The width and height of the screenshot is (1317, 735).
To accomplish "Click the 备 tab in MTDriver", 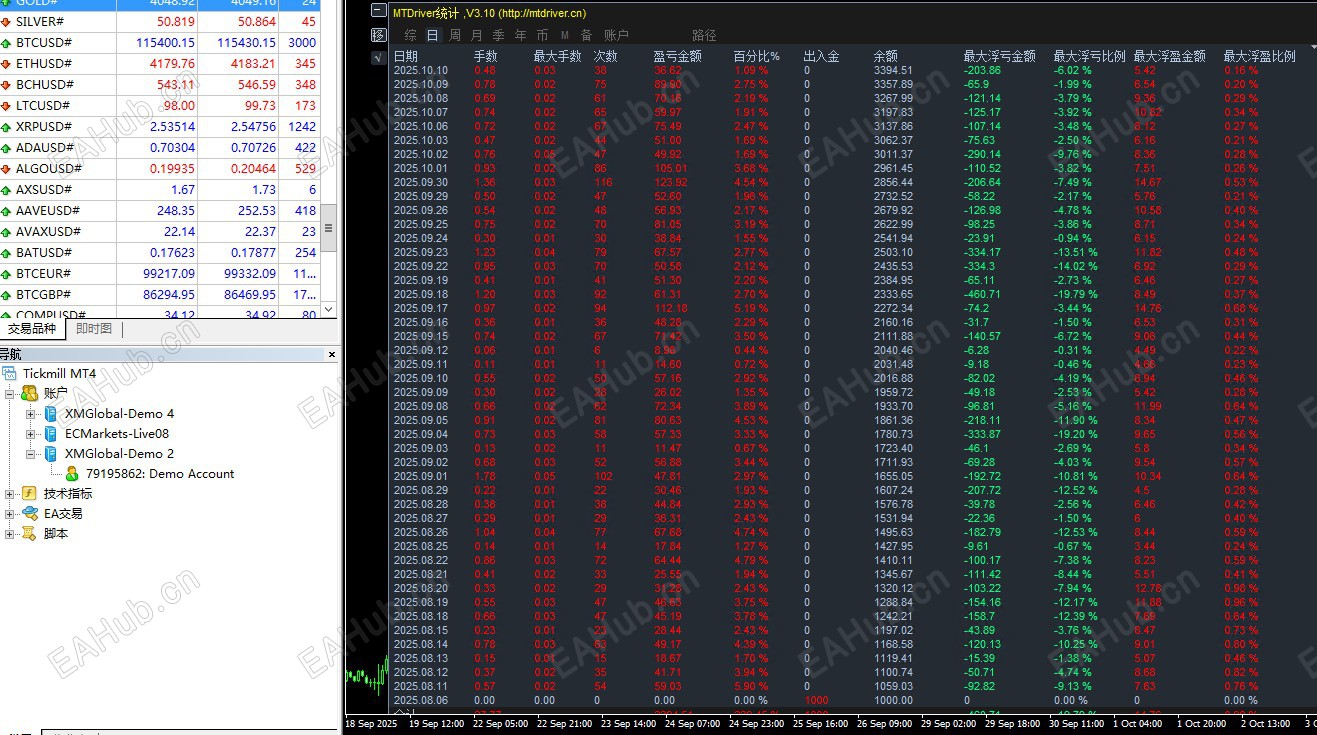I will click(586, 35).
